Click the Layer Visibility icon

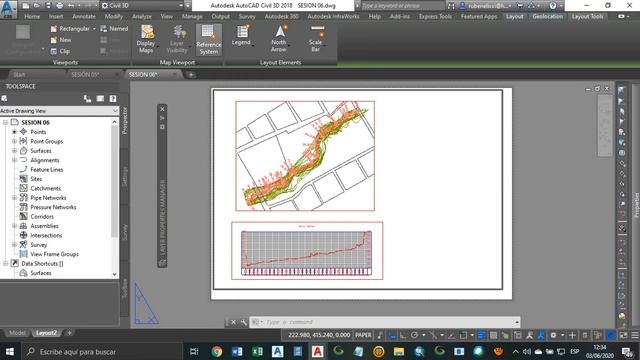click(177, 39)
